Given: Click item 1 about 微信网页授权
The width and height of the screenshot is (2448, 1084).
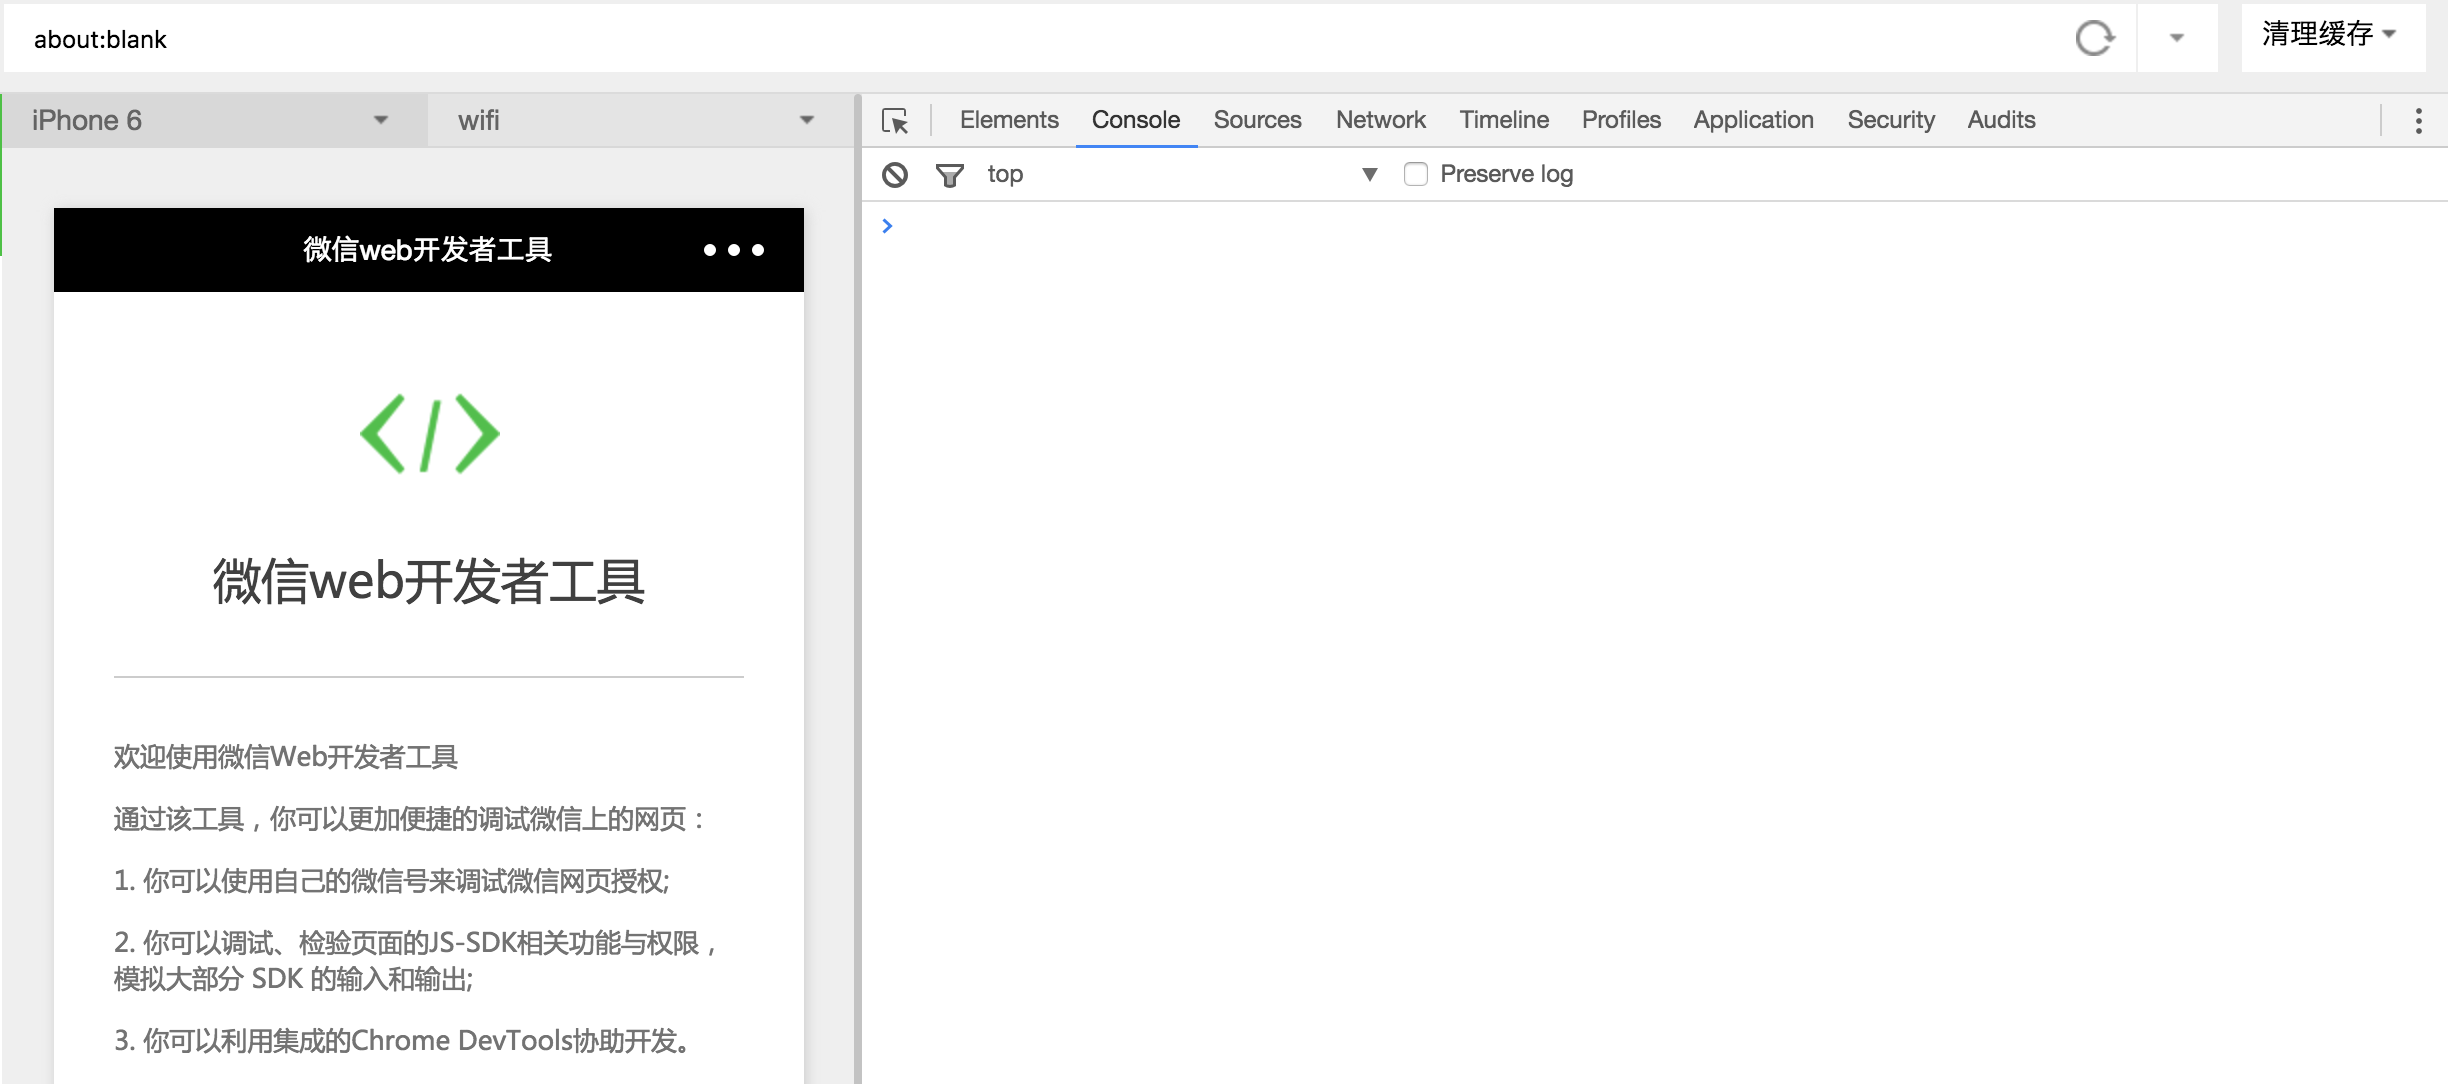Looking at the screenshot, I should click(392, 881).
